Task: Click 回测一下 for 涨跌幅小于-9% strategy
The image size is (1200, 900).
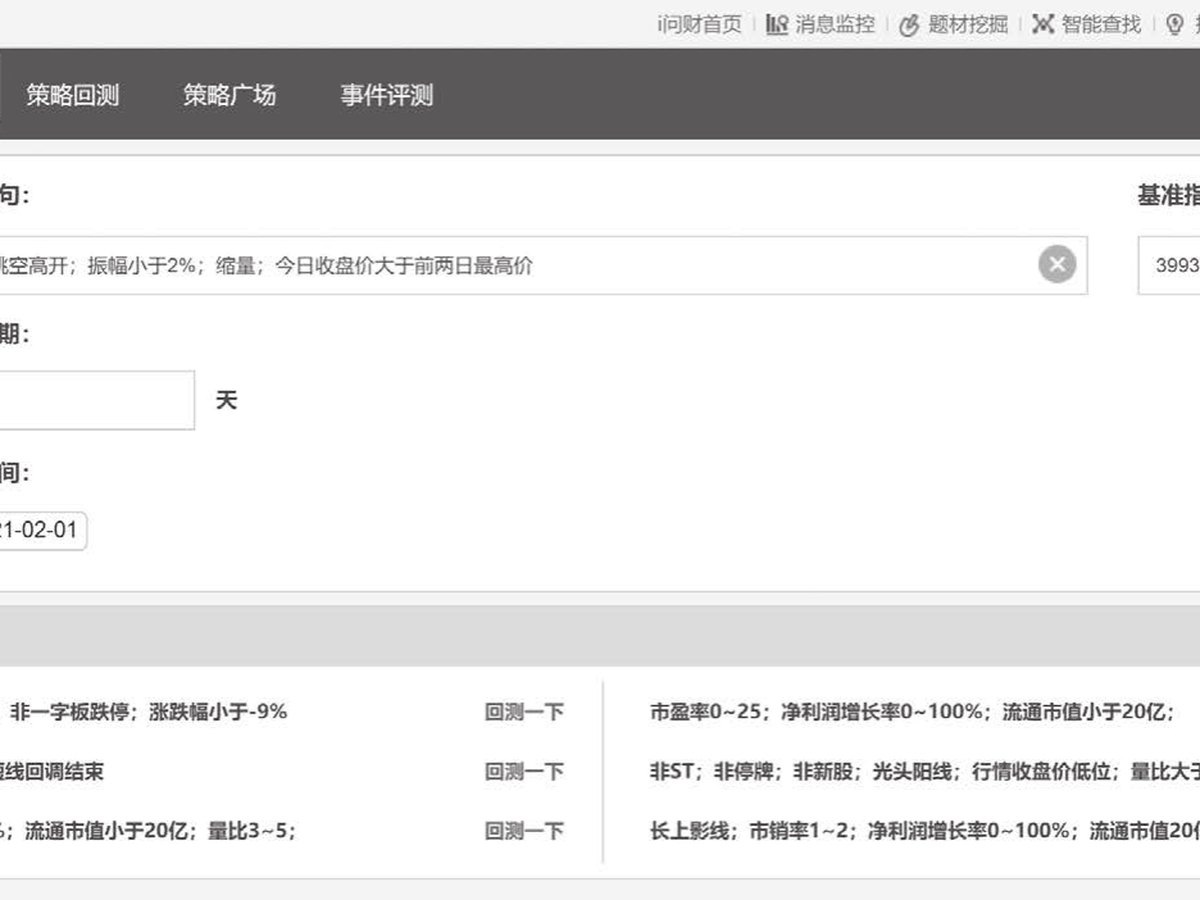Action: pyautogui.click(x=524, y=712)
